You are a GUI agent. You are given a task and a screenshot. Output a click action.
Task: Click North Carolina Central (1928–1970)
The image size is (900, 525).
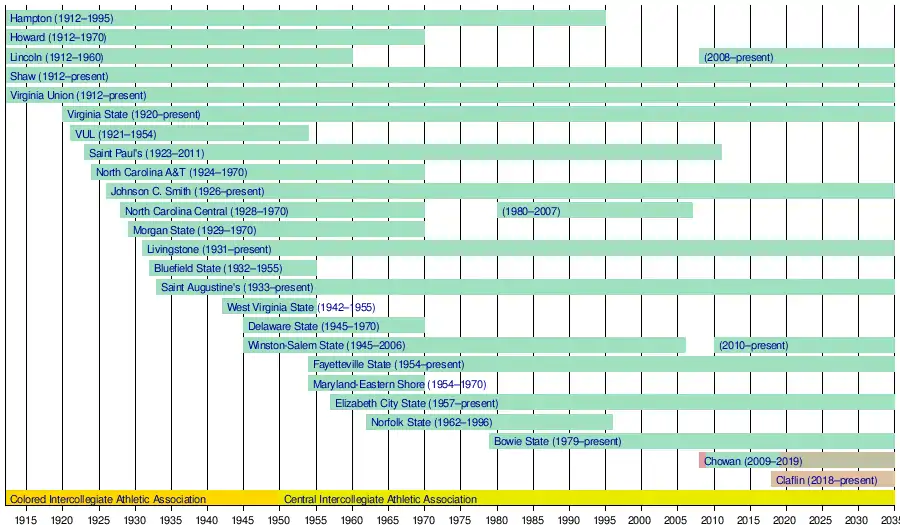tap(207, 211)
